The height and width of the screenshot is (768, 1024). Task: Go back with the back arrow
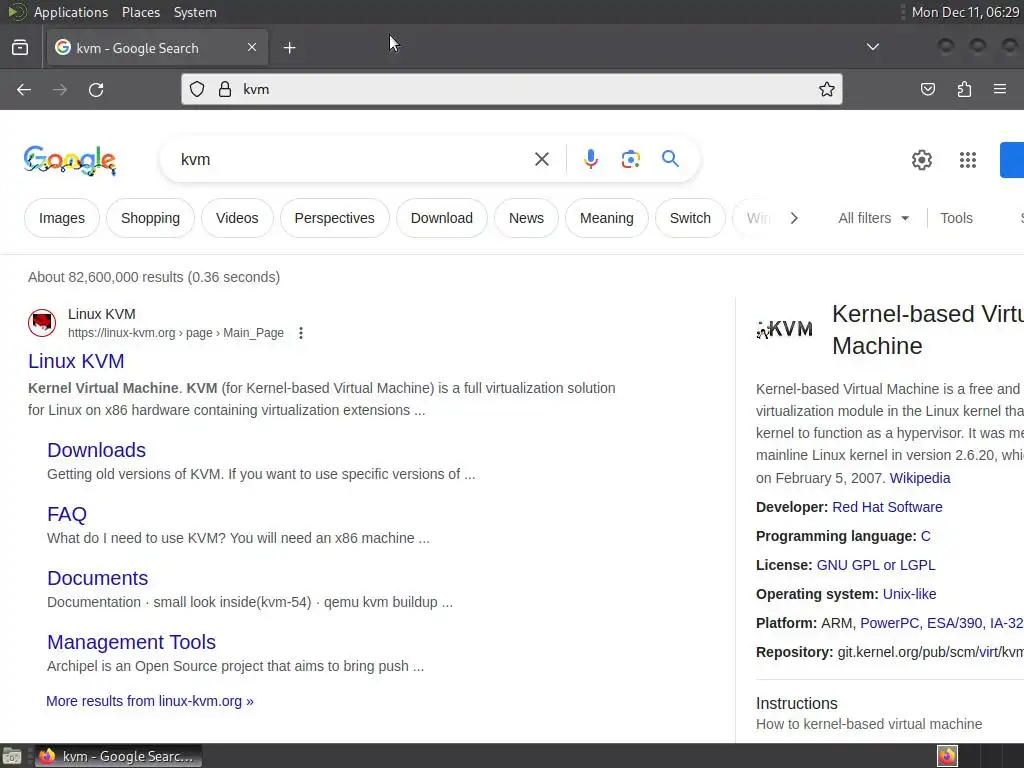tap(24, 89)
